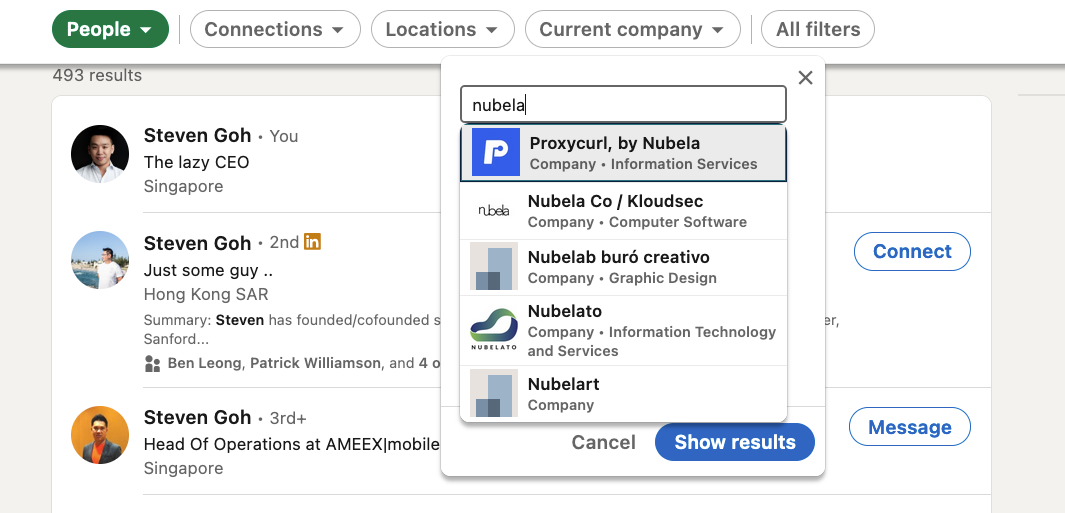Click the Proxycurl logo icon
The image size is (1065, 513).
pyautogui.click(x=496, y=153)
